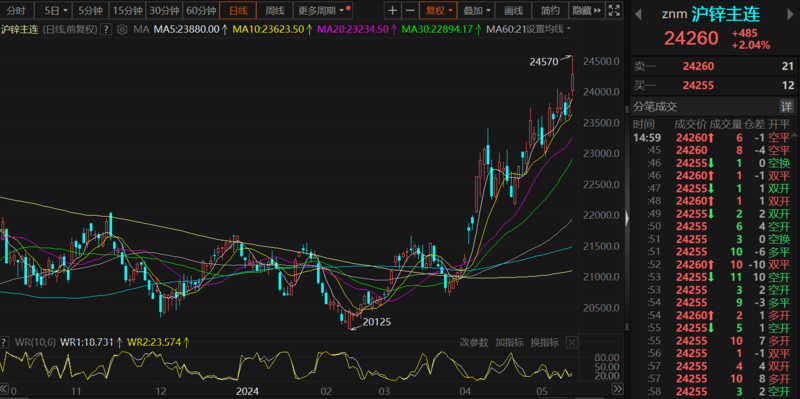
Task: Click 换指标 to change indicator
Action: point(545,342)
